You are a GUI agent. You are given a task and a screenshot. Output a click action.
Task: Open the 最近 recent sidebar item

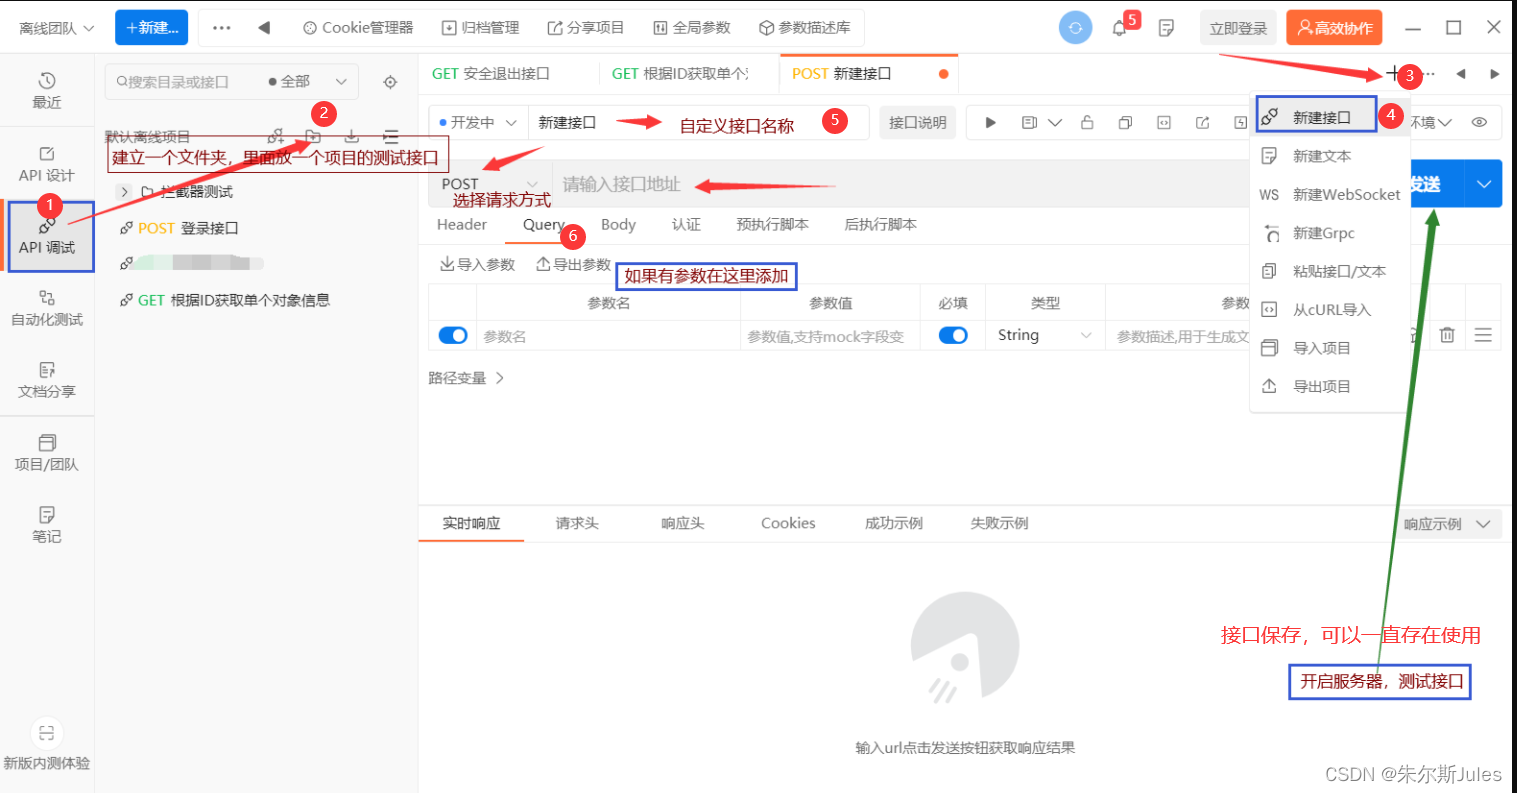tap(47, 90)
